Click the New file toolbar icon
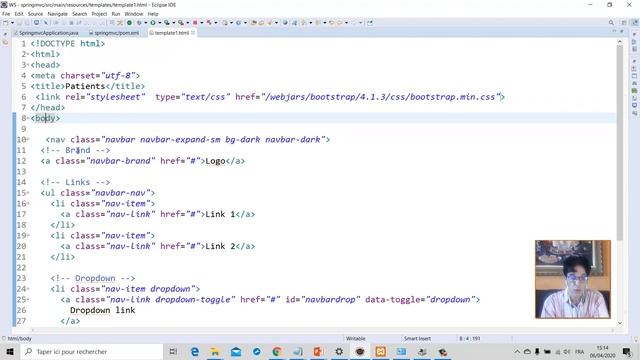 point(6,23)
